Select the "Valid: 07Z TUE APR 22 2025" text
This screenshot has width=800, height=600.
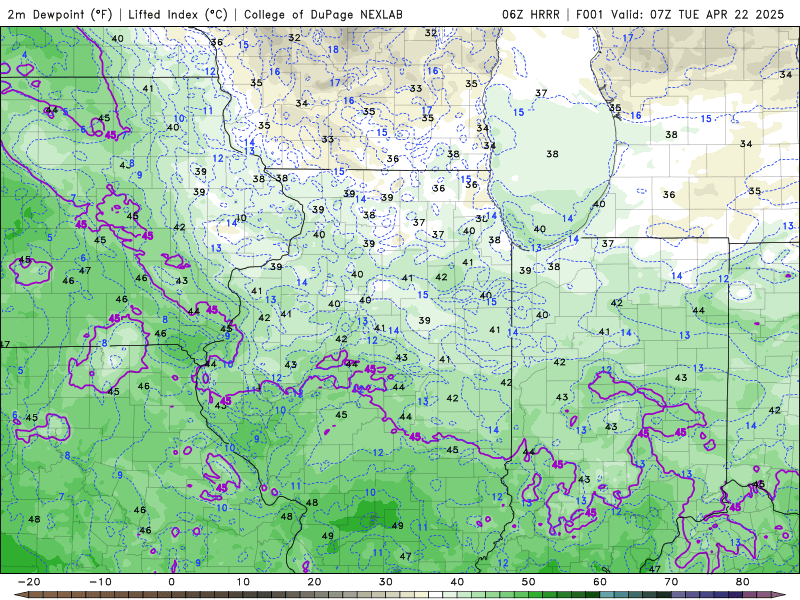[697, 14]
